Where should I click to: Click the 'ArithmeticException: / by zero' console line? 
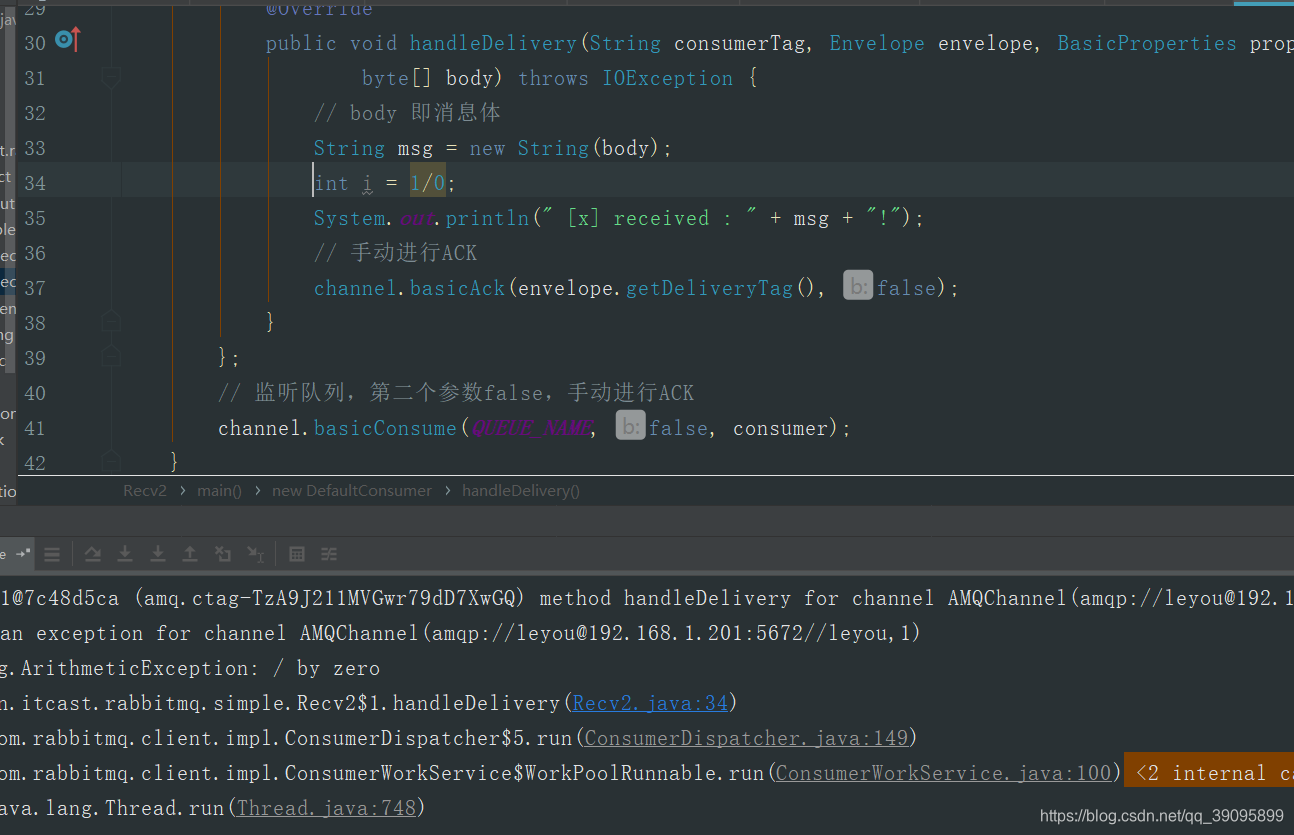[x=190, y=668]
